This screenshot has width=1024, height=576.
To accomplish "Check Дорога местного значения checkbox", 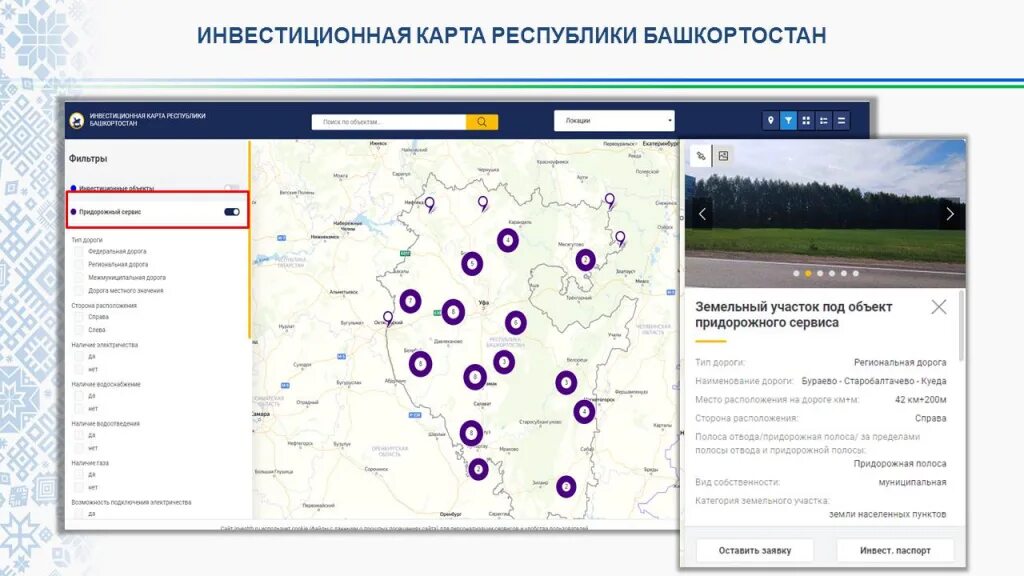I will 78,291.
